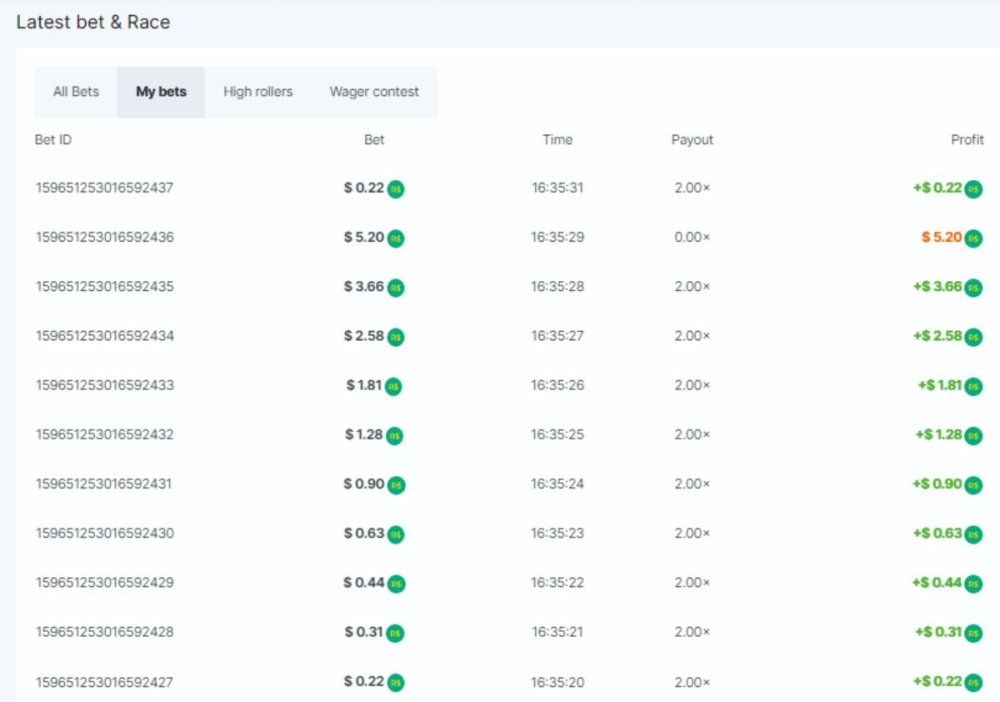Click the coin icon beside $0.90 bet amount
The height and width of the screenshot is (702, 1000).
pos(396,485)
